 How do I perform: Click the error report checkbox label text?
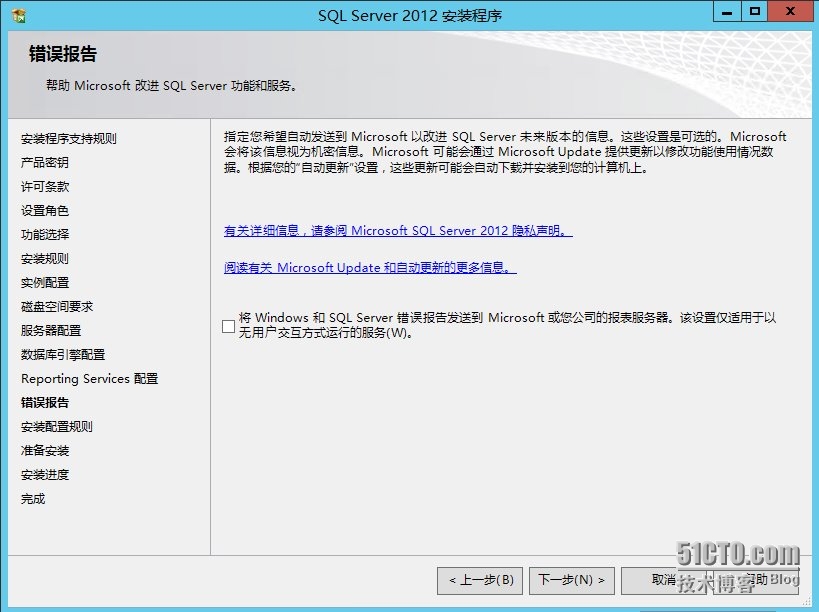(507, 325)
